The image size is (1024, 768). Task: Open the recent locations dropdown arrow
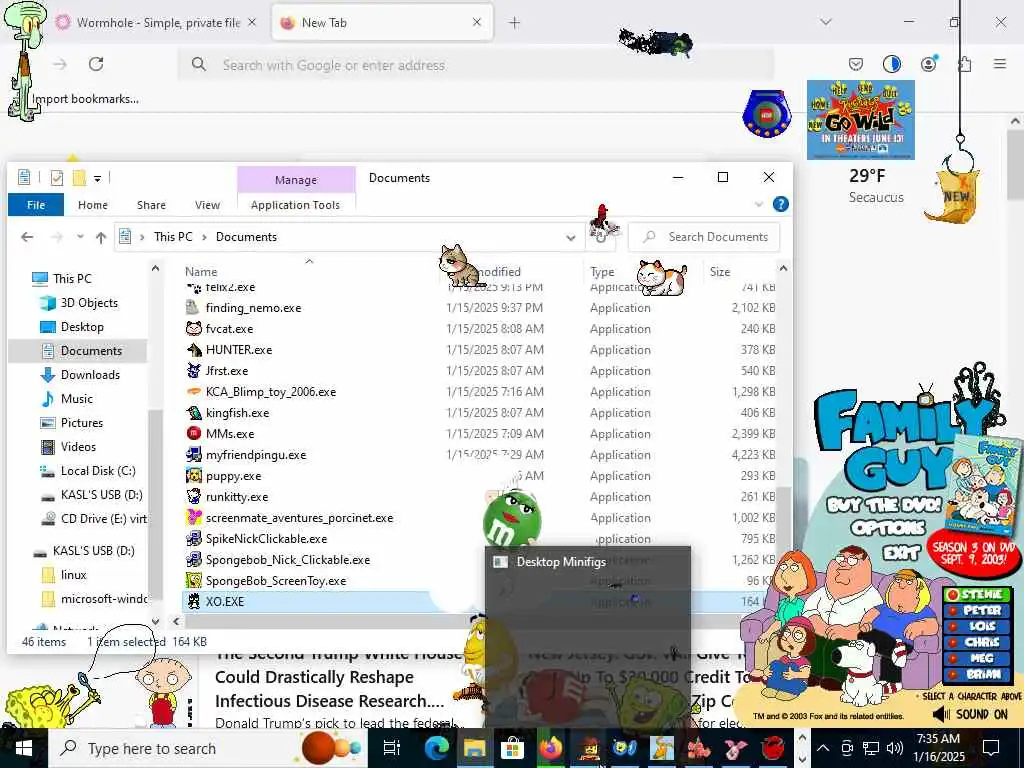click(x=80, y=237)
